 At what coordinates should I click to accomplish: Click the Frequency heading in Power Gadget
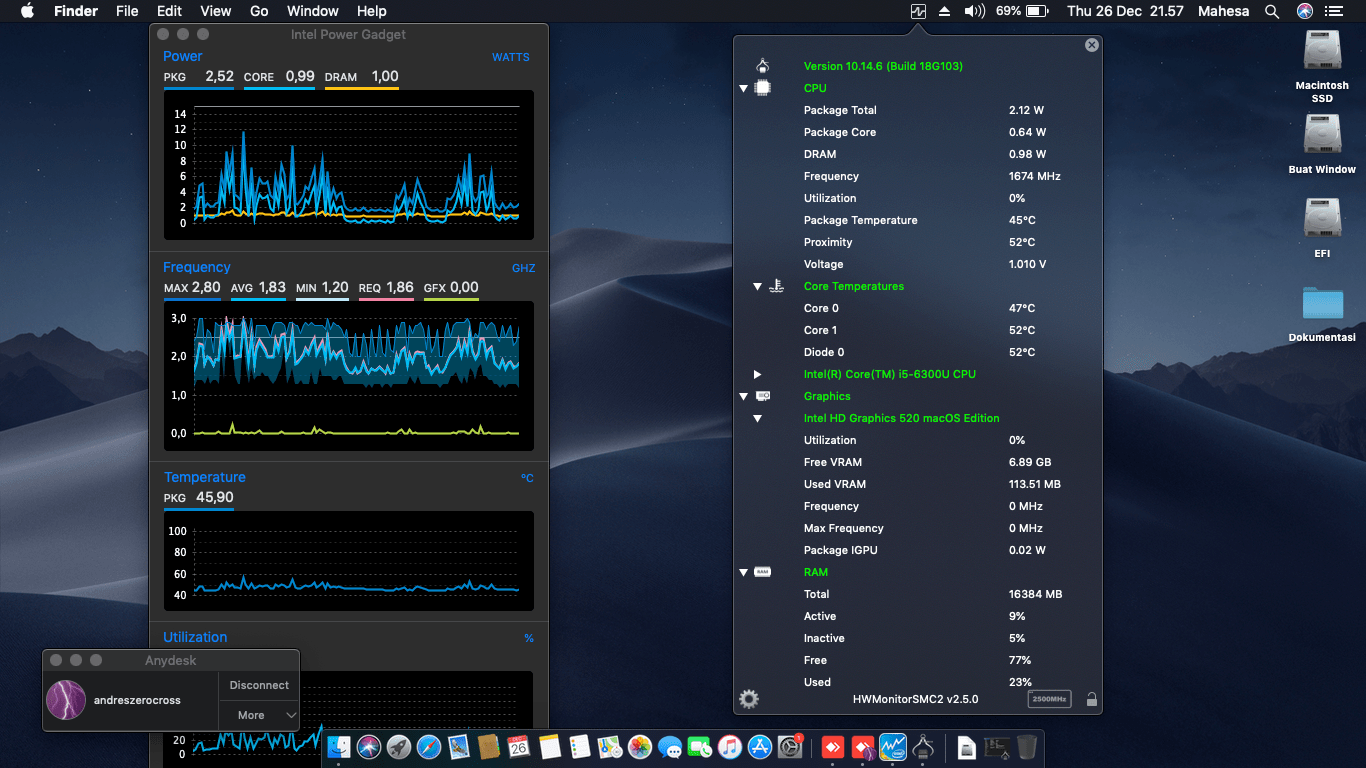[196, 267]
